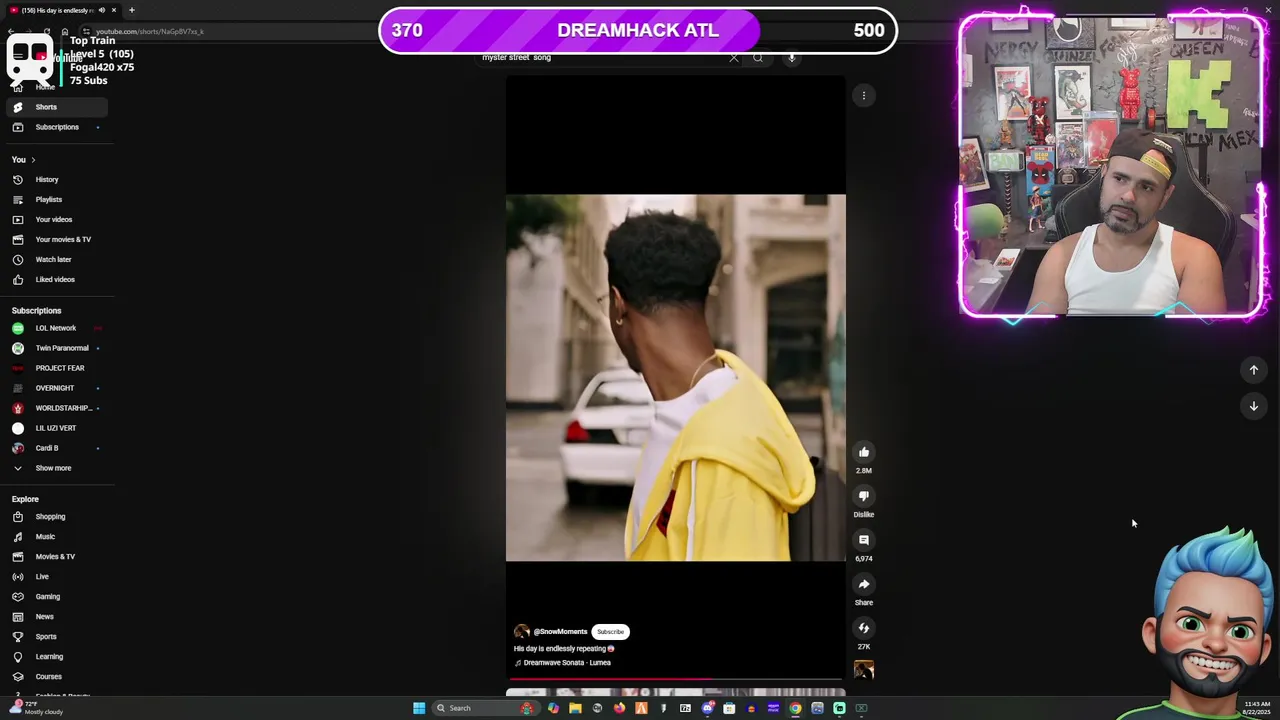Open the You section
This screenshot has height=720, width=1280.
coord(23,160)
